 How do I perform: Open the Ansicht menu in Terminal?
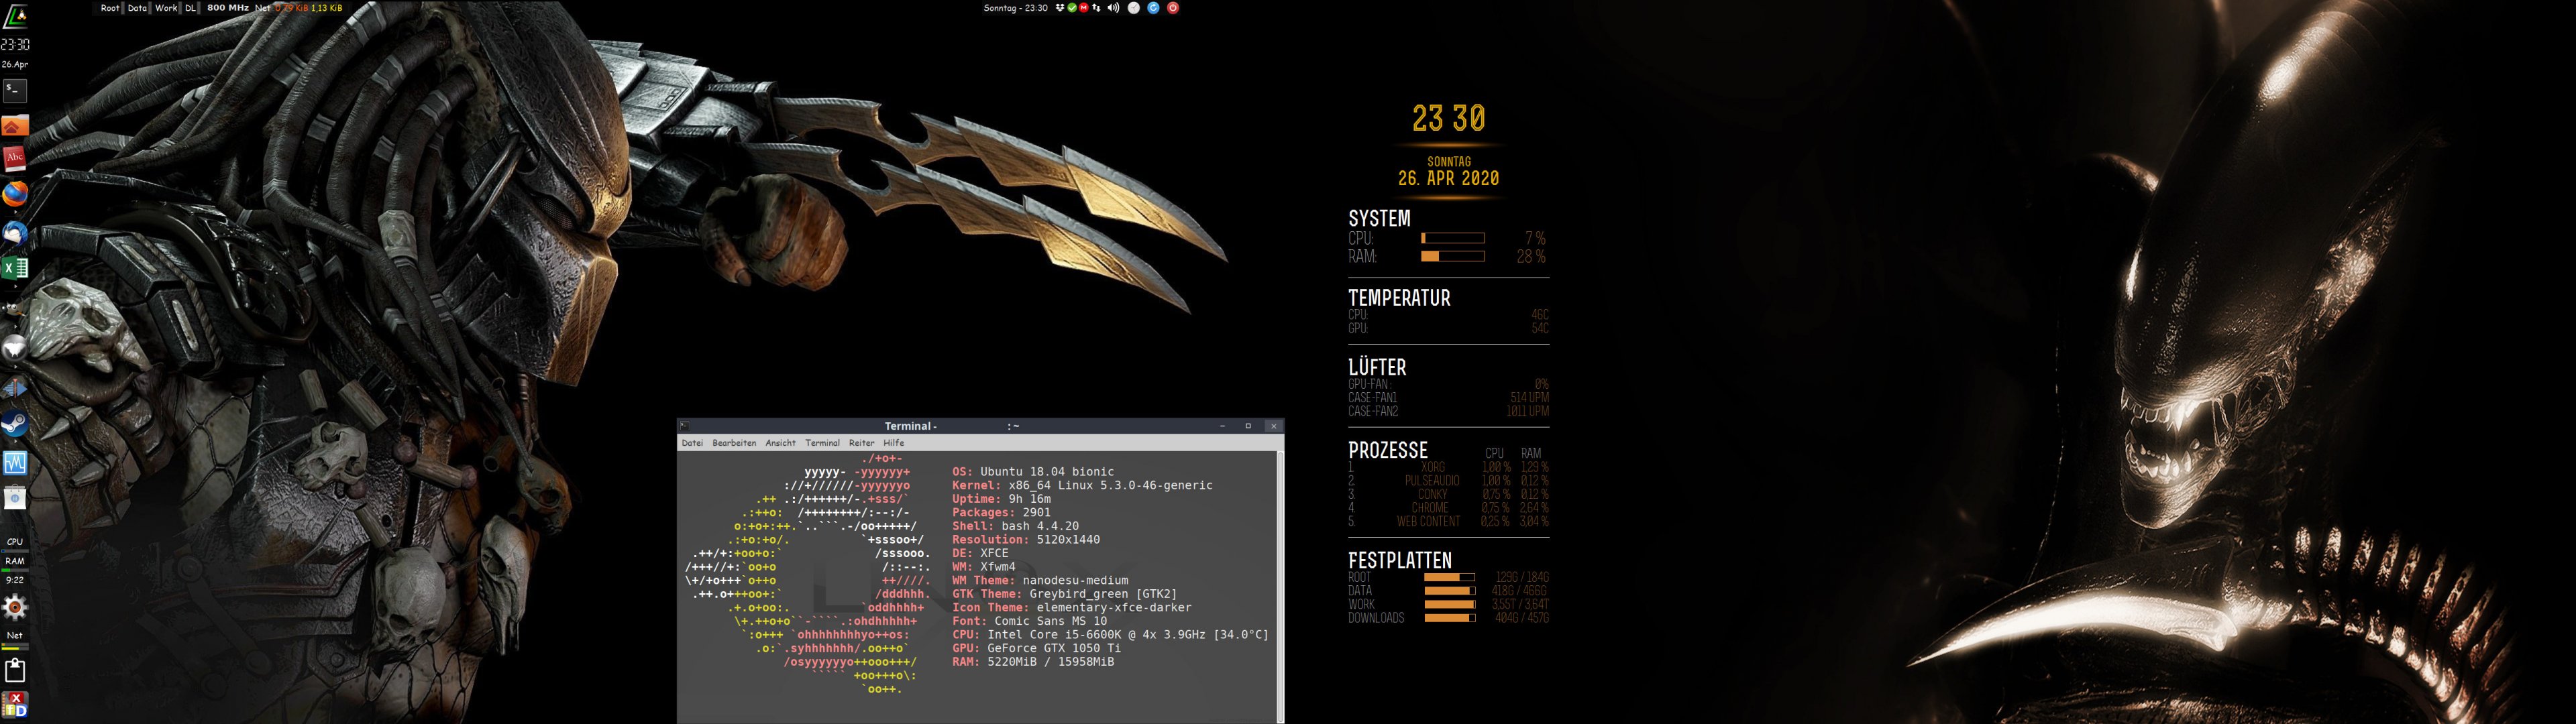coord(780,443)
